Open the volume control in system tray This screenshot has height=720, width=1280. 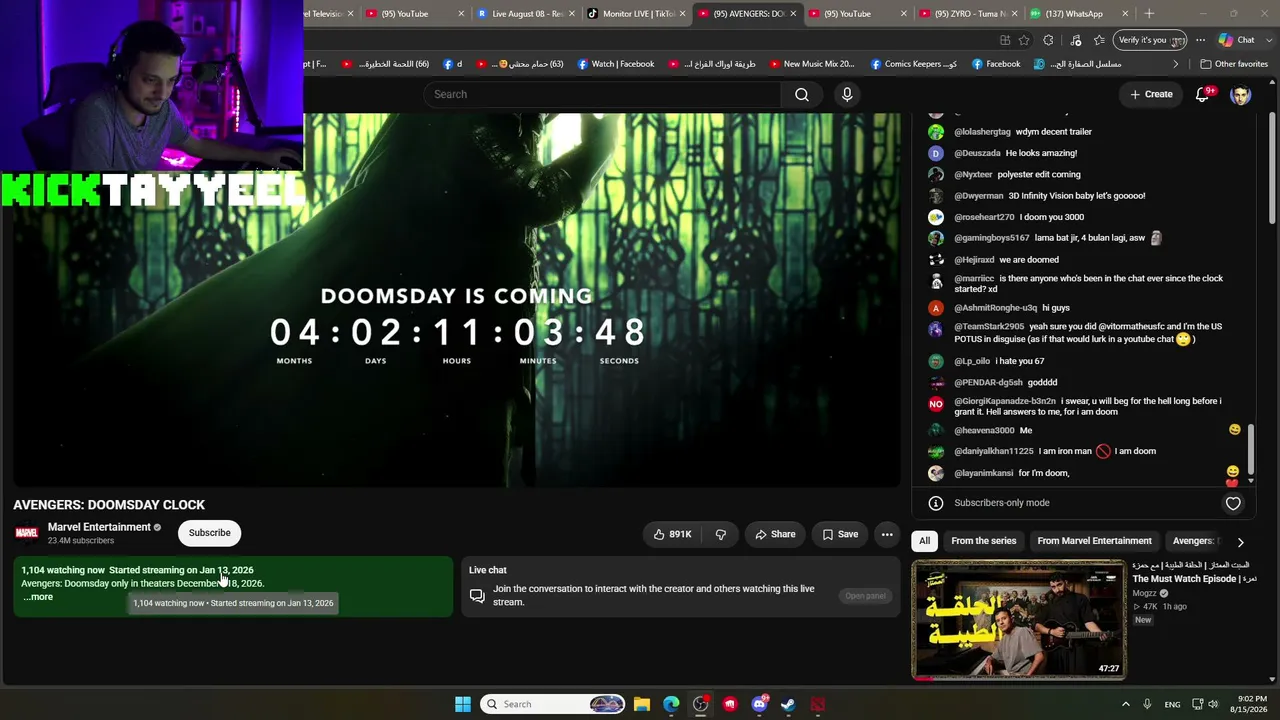tap(1213, 704)
